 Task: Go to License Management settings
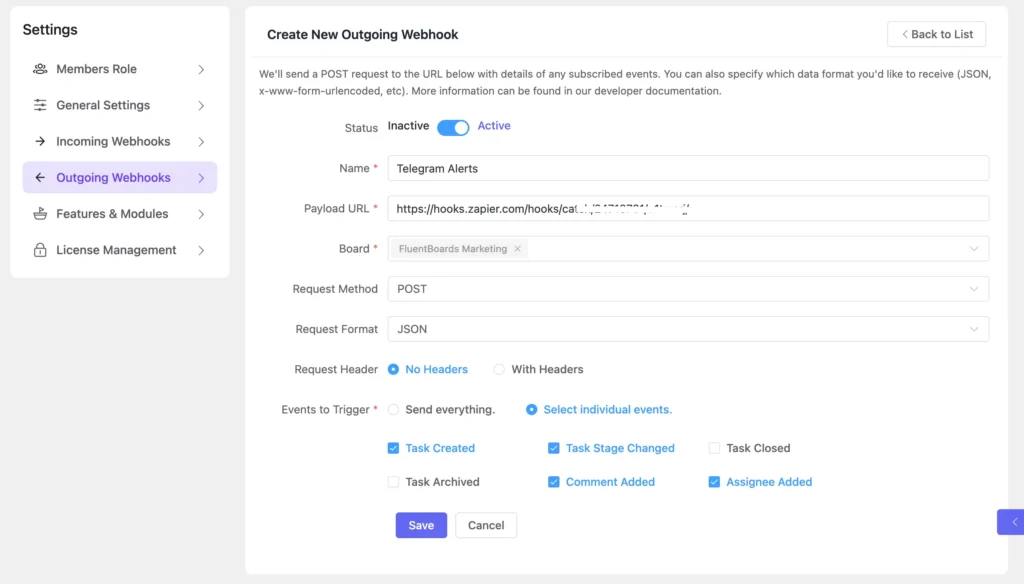tap(116, 250)
